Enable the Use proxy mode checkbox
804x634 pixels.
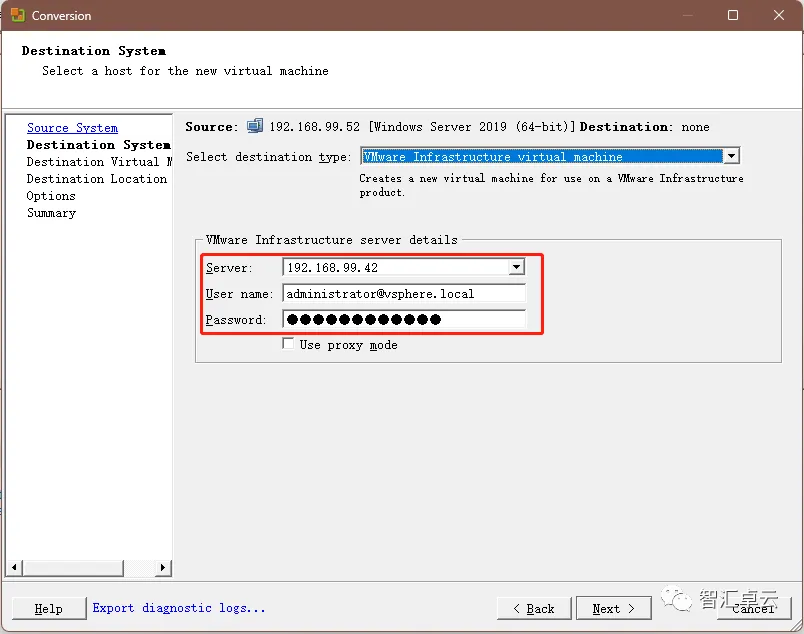coord(288,344)
